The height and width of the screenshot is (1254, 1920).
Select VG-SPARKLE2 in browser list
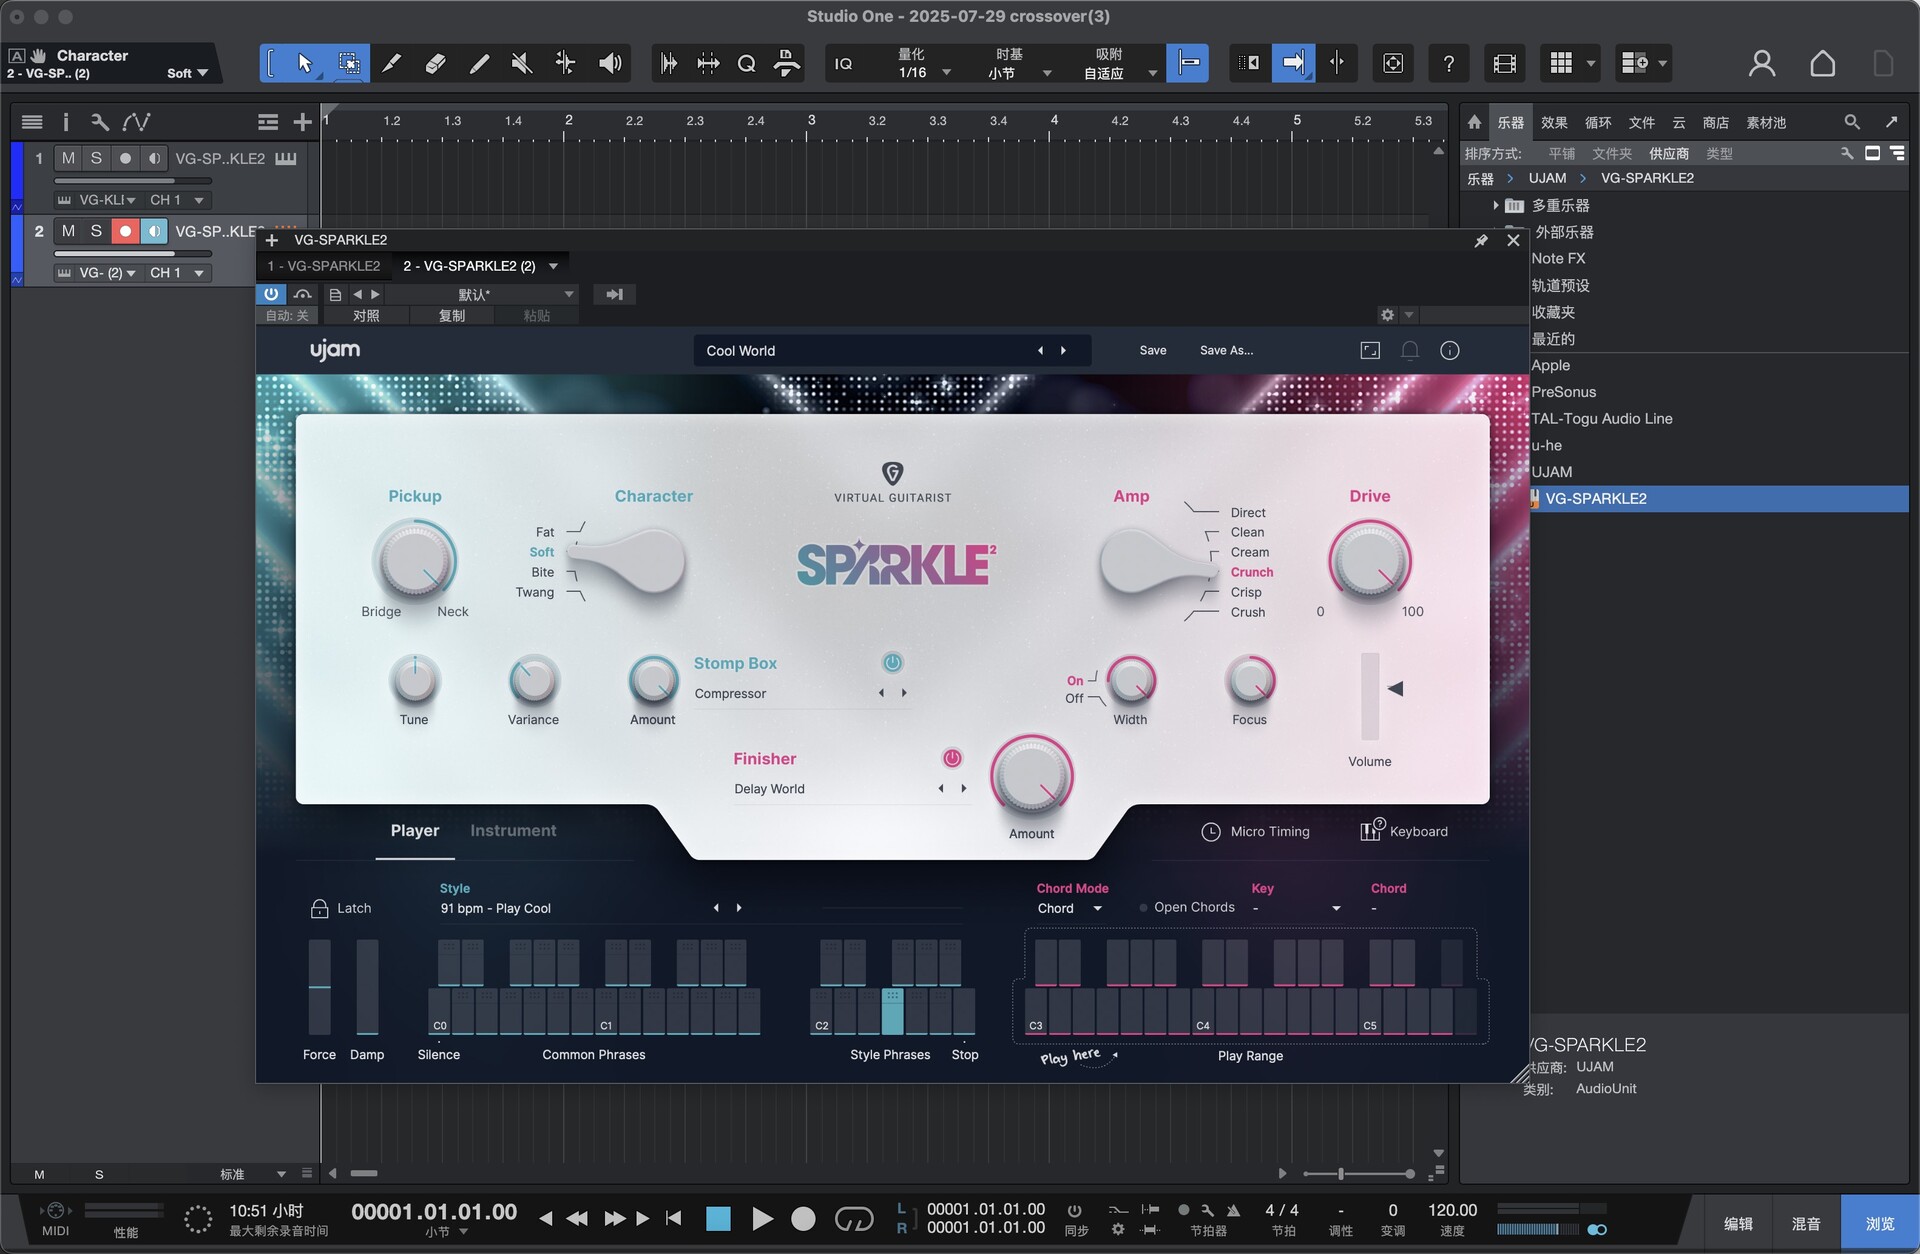[x=1718, y=498]
